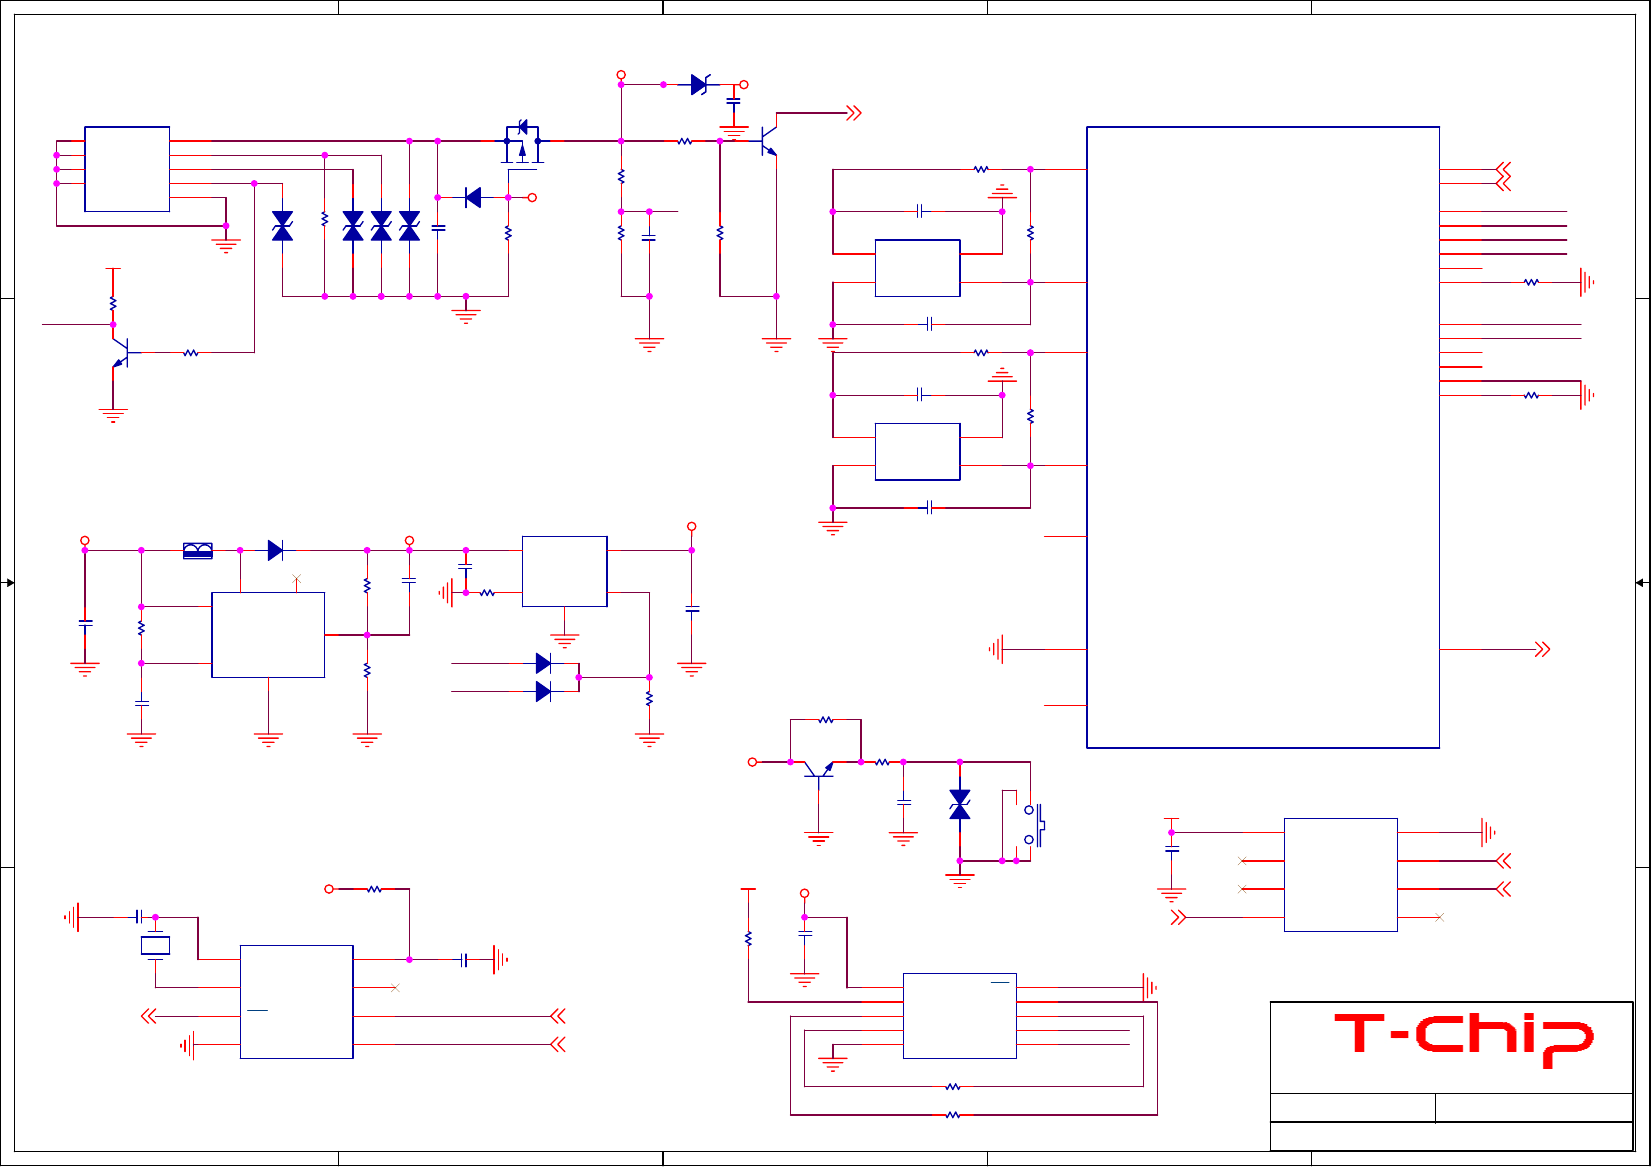Select the Schottky diode at the top
Viewport: 1651px width, 1167px height.
pyautogui.click(x=700, y=85)
